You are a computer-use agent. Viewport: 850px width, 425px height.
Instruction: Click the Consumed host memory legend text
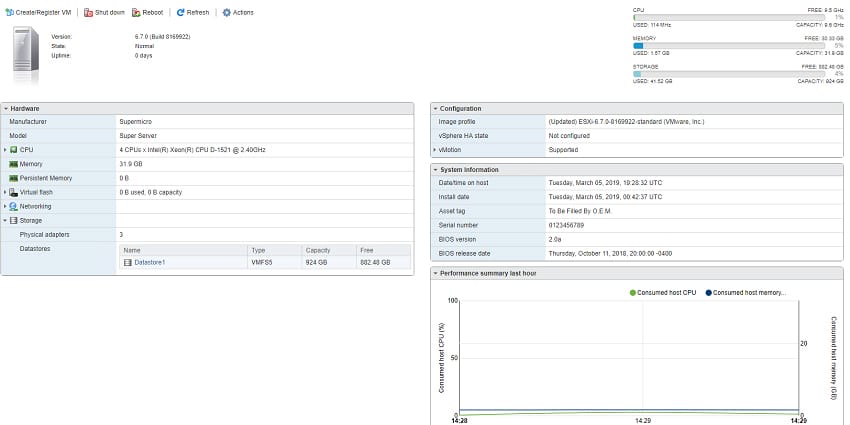tap(749, 293)
